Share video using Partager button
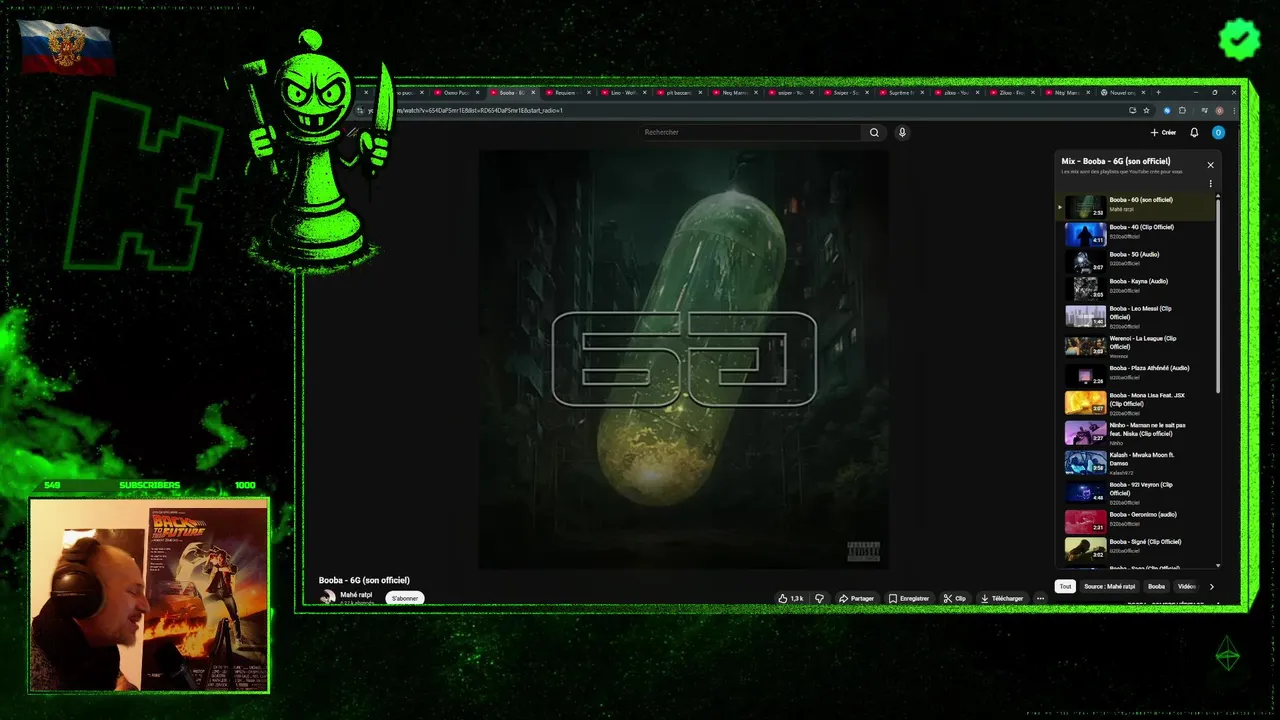The image size is (1280, 720). (x=856, y=598)
